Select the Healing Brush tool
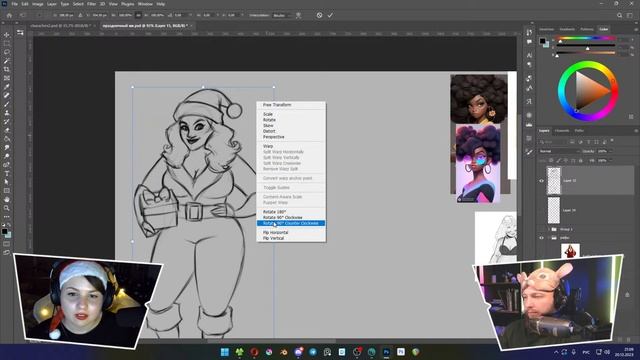The image size is (640, 360). coord(7,96)
